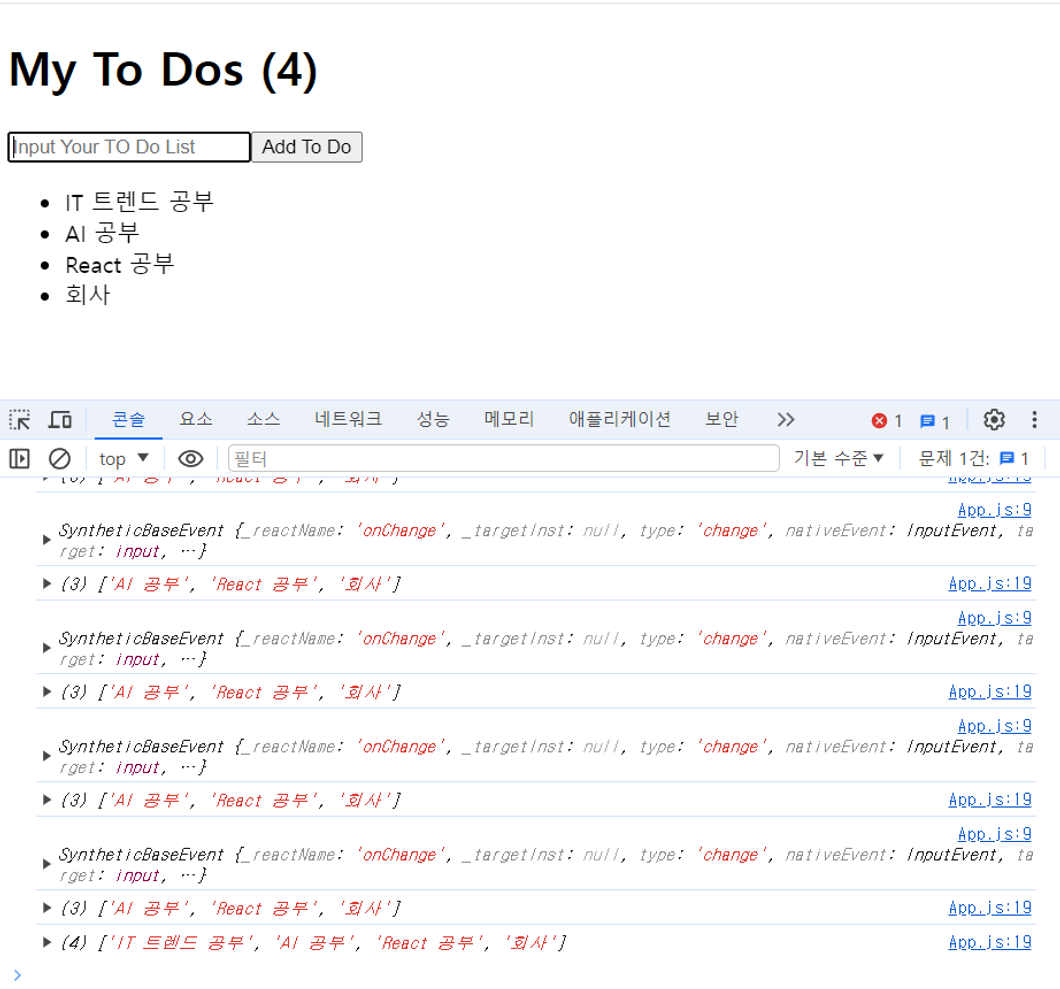Viewport: 1060px width, 989px height.
Task: Clear the console with the ban icon
Action: [x=59, y=459]
